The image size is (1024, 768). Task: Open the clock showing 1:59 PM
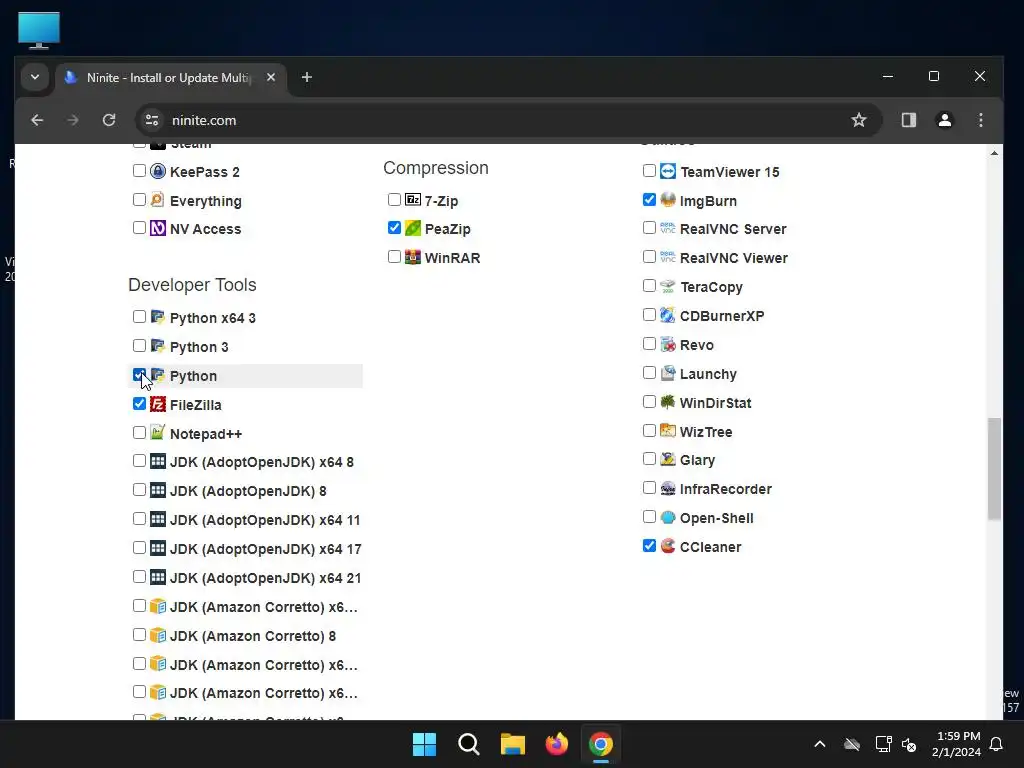(957, 744)
